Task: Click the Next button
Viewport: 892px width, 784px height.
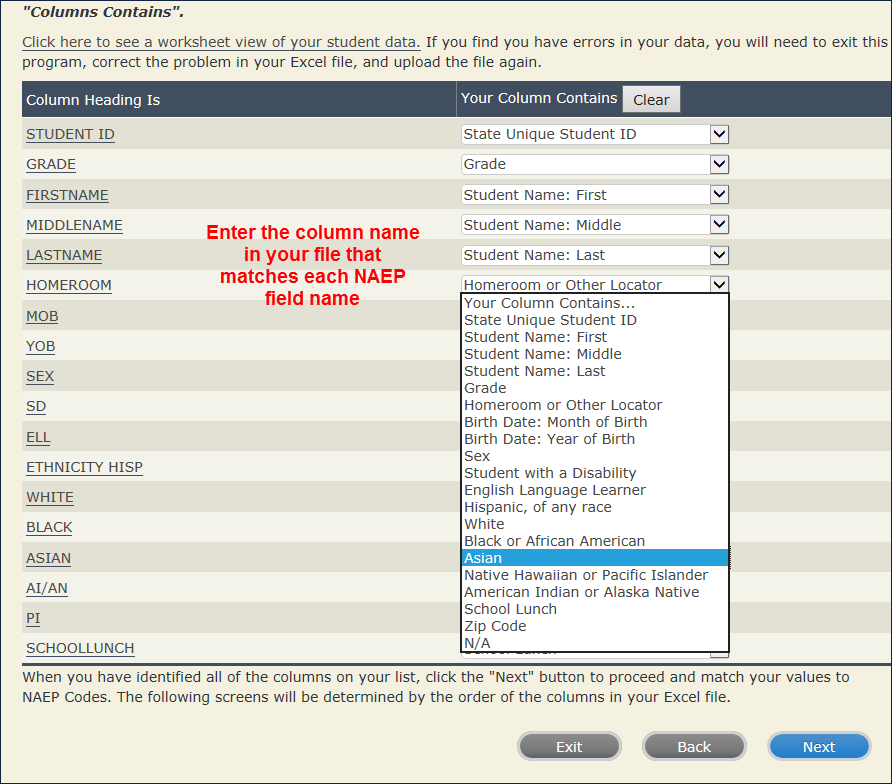Action: (819, 746)
